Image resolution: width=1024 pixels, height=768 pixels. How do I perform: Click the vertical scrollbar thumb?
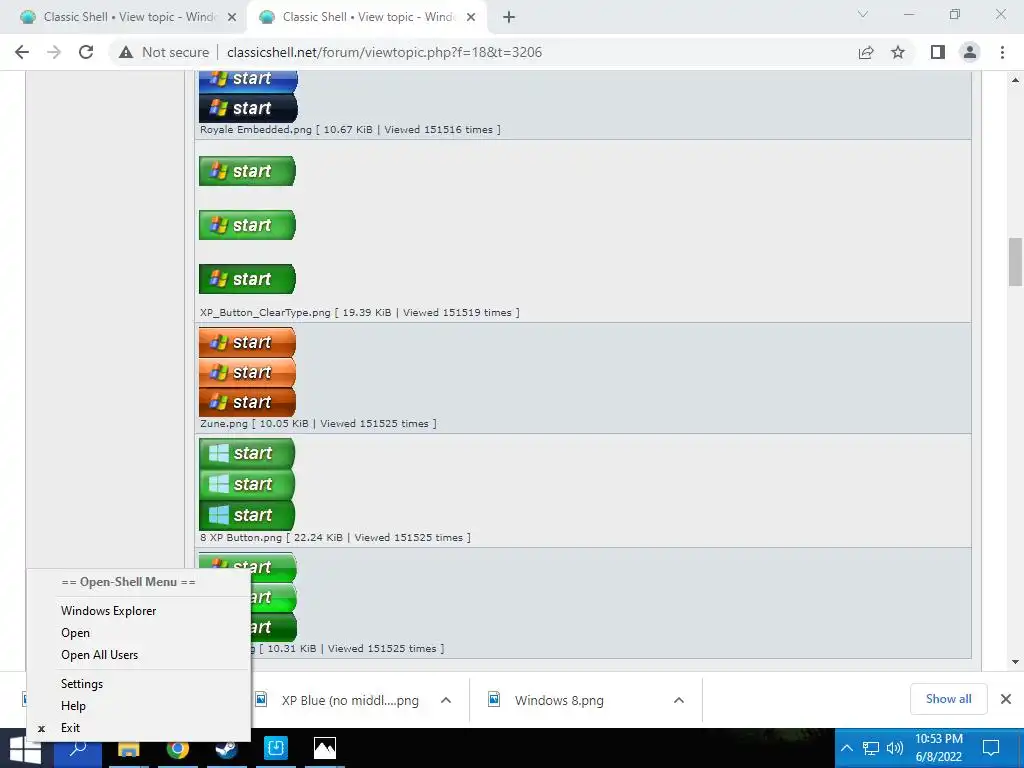point(1015,261)
